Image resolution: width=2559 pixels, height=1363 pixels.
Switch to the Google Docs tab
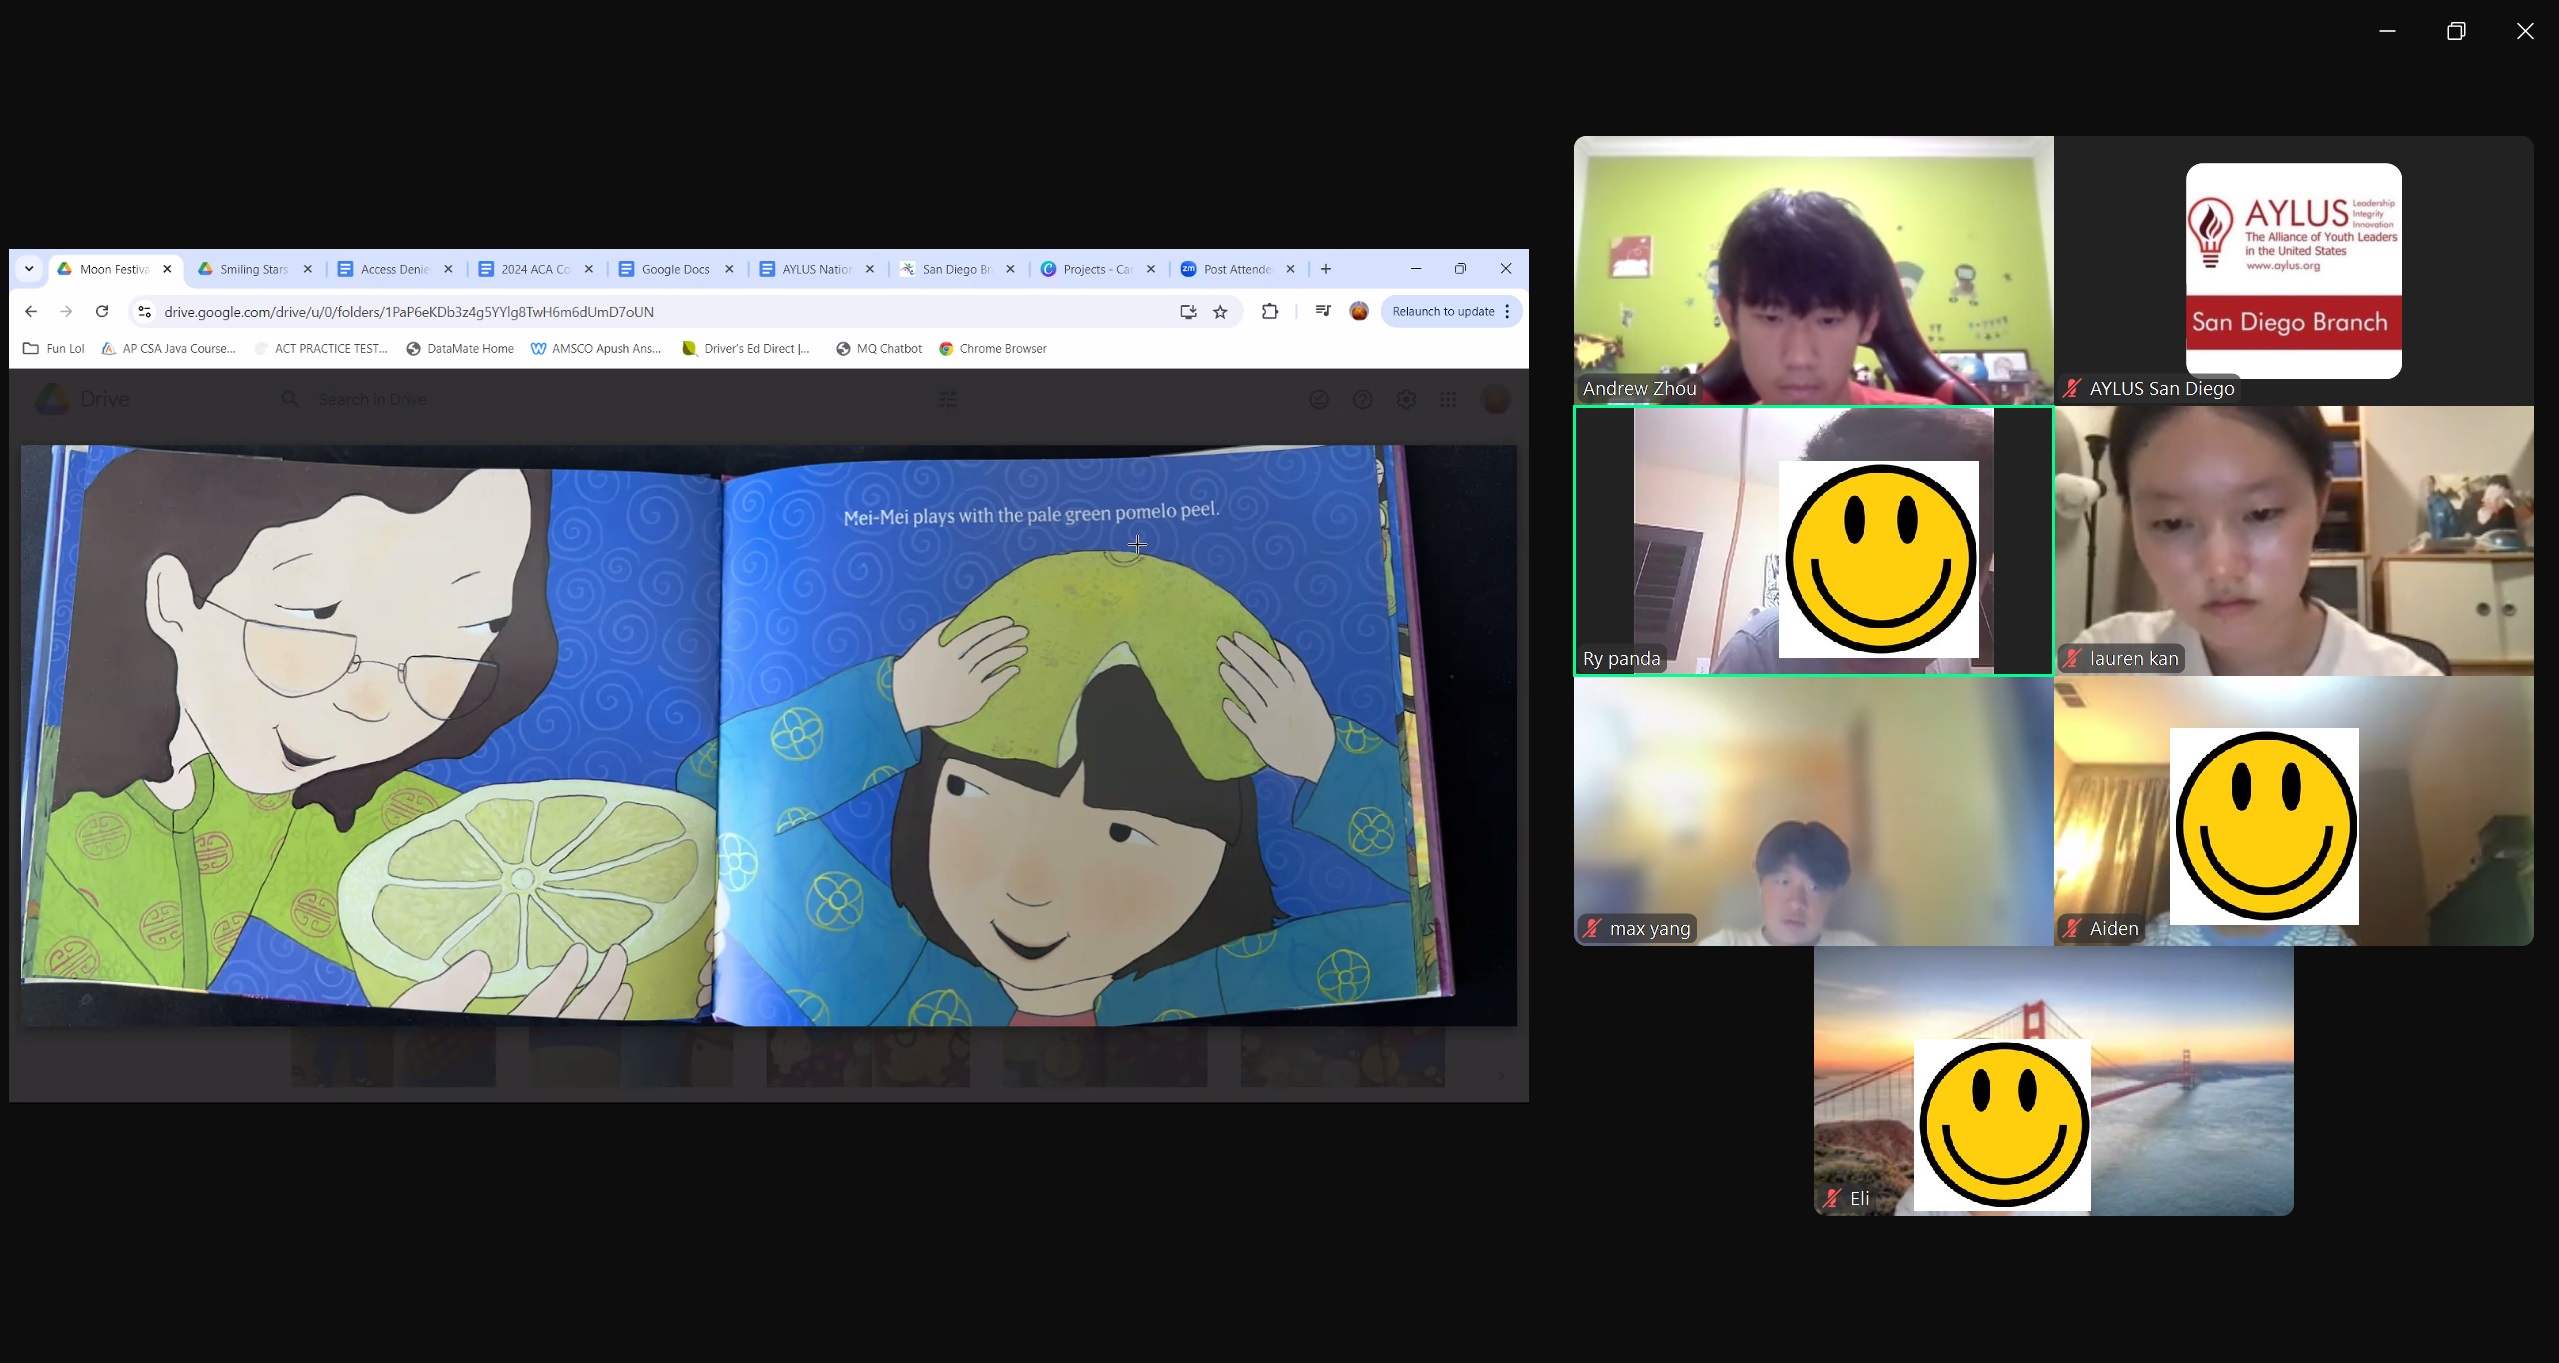[677, 269]
